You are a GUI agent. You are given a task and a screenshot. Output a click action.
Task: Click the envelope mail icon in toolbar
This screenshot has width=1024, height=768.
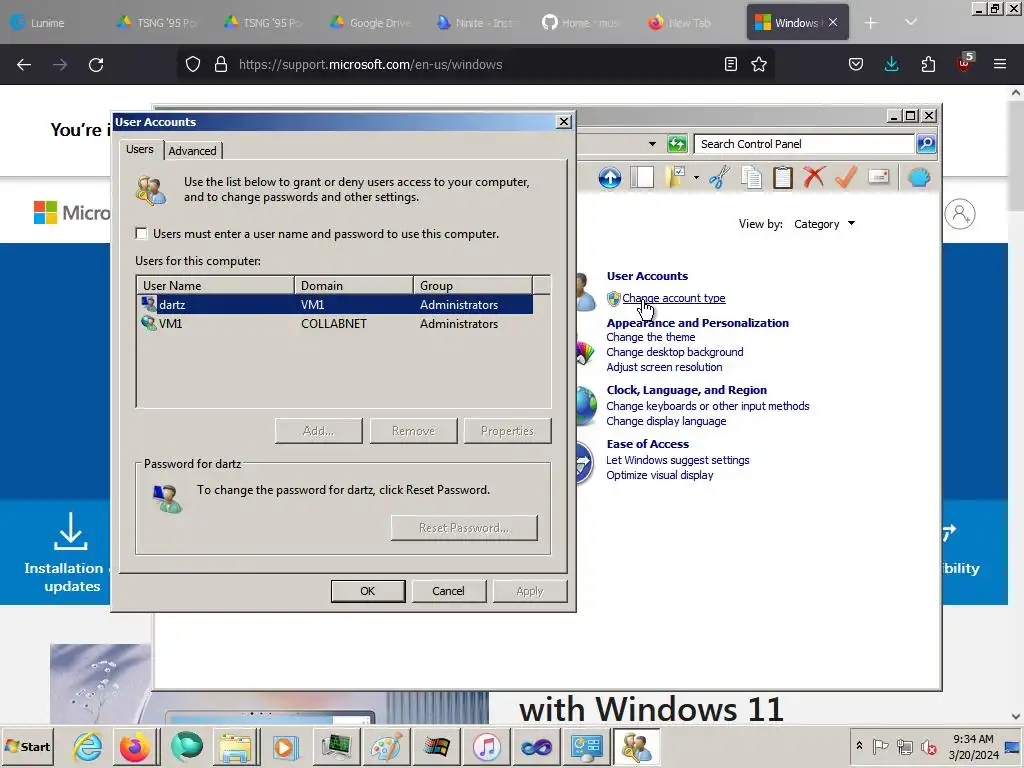pyautogui.click(x=878, y=177)
